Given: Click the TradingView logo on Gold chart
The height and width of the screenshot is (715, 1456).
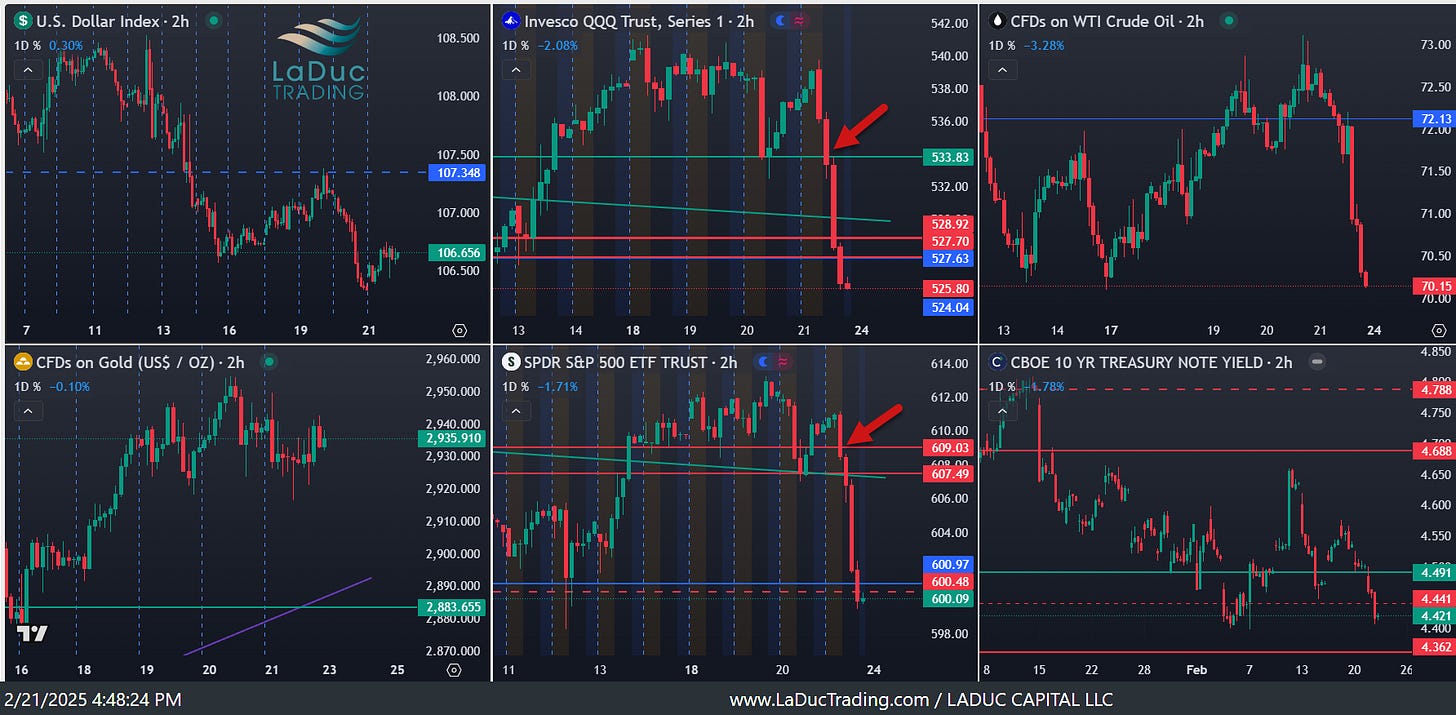Looking at the screenshot, I should coord(31,633).
